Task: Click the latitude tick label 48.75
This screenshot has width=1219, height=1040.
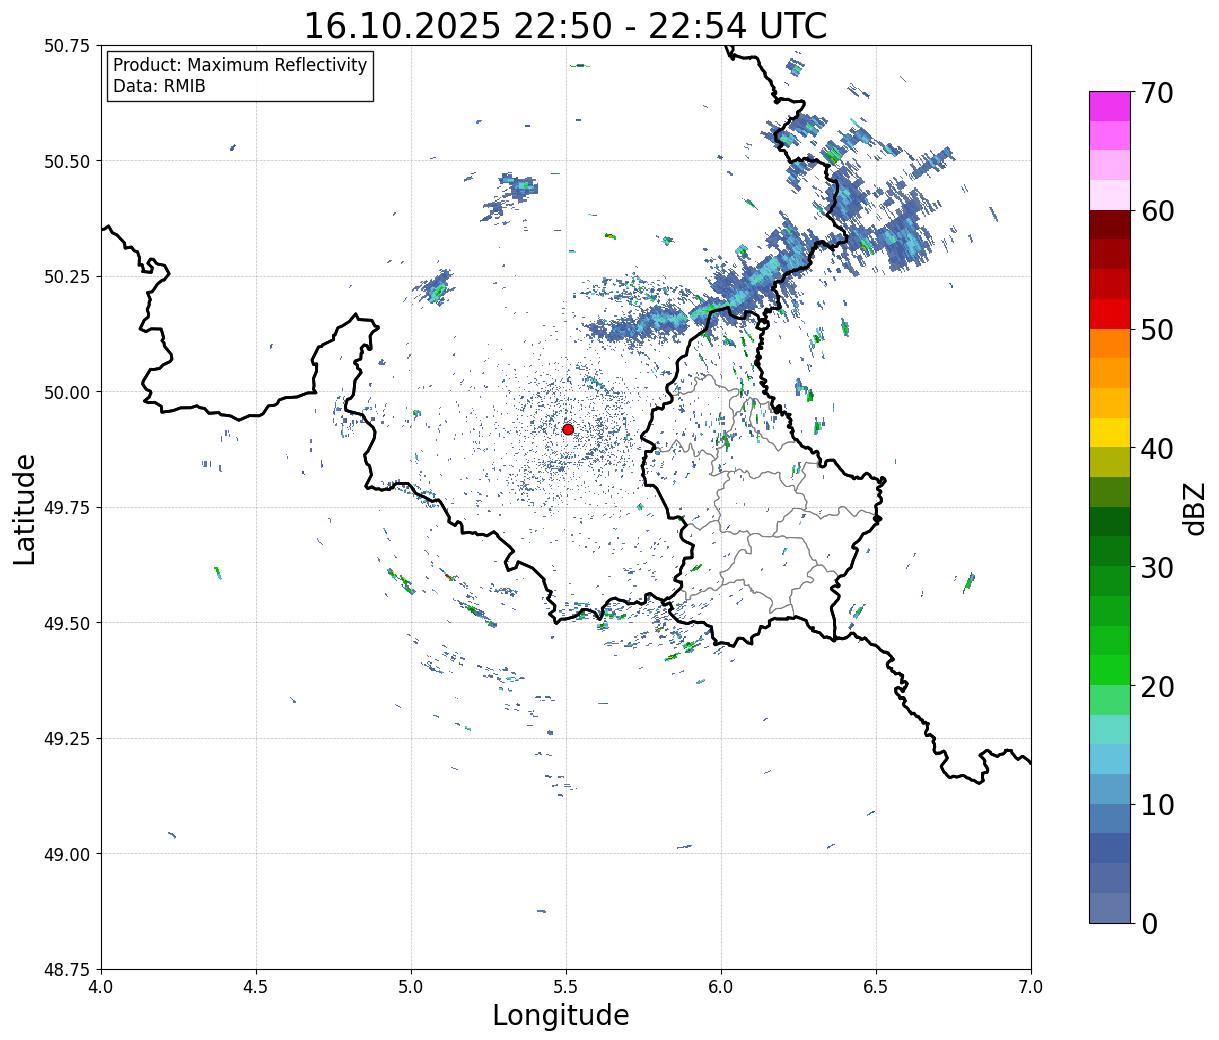Action: [x=67, y=970]
